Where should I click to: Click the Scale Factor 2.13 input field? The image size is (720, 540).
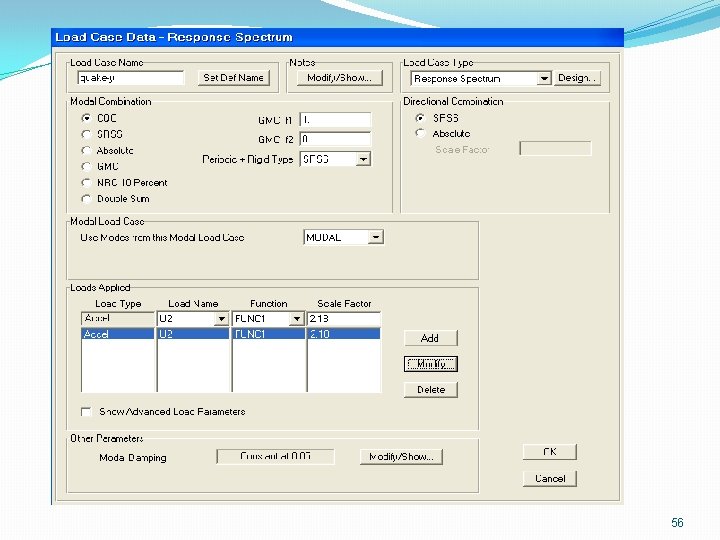(343, 319)
